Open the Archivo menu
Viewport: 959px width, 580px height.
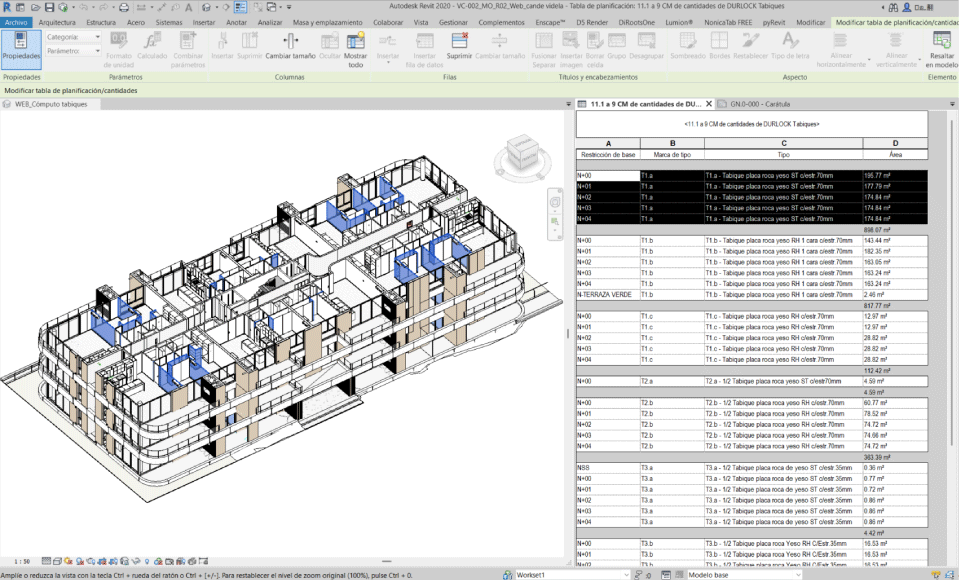[16, 22]
